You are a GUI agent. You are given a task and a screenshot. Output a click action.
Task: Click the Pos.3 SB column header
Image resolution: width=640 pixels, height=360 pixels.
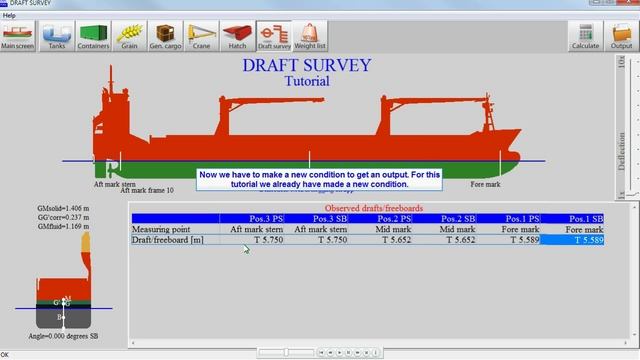pos(316,219)
